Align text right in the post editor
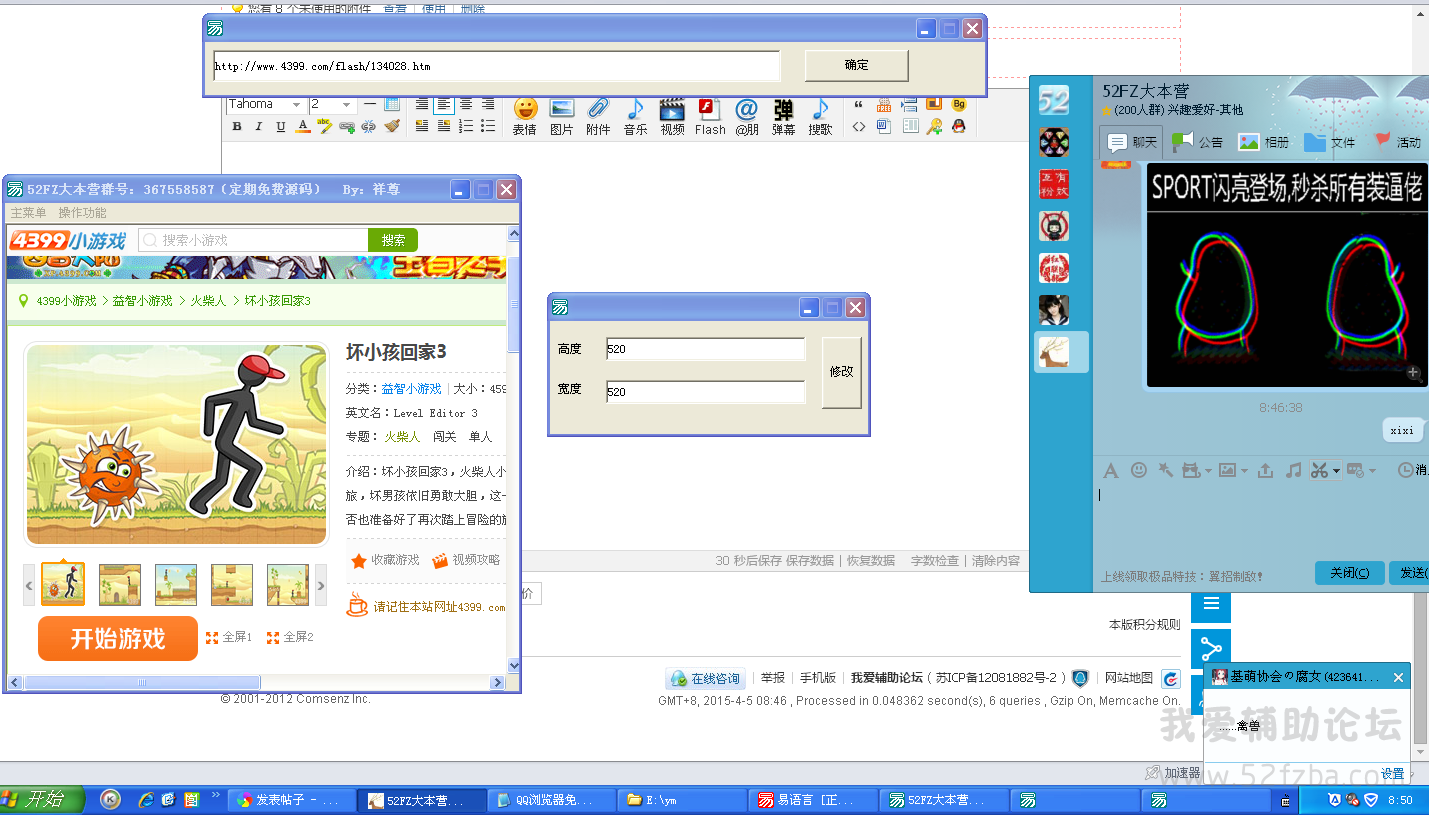 tap(488, 104)
